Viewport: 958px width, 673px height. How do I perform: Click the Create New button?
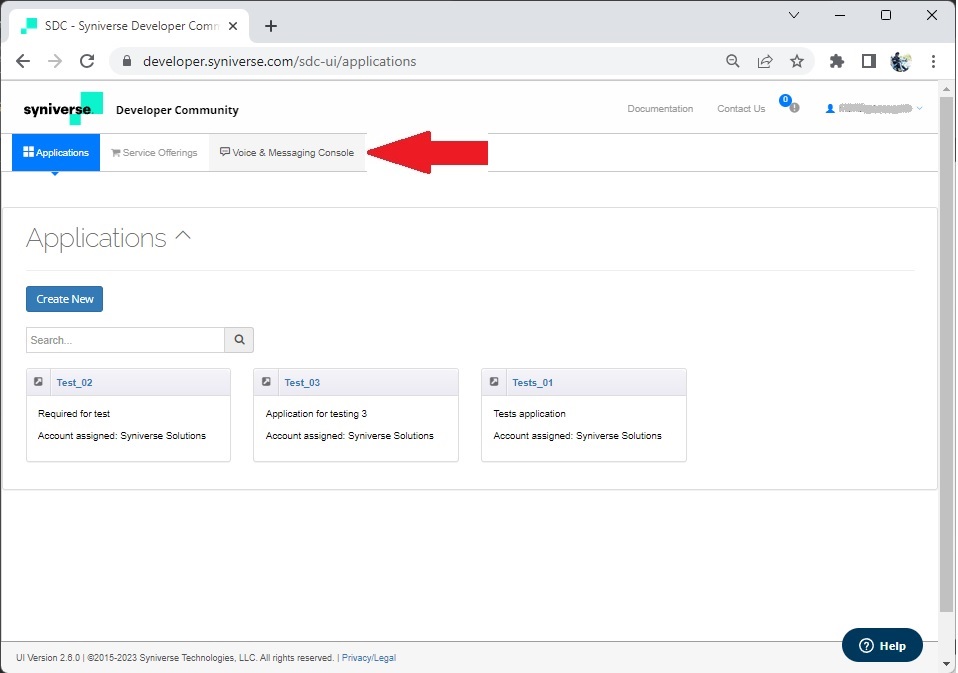64,299
